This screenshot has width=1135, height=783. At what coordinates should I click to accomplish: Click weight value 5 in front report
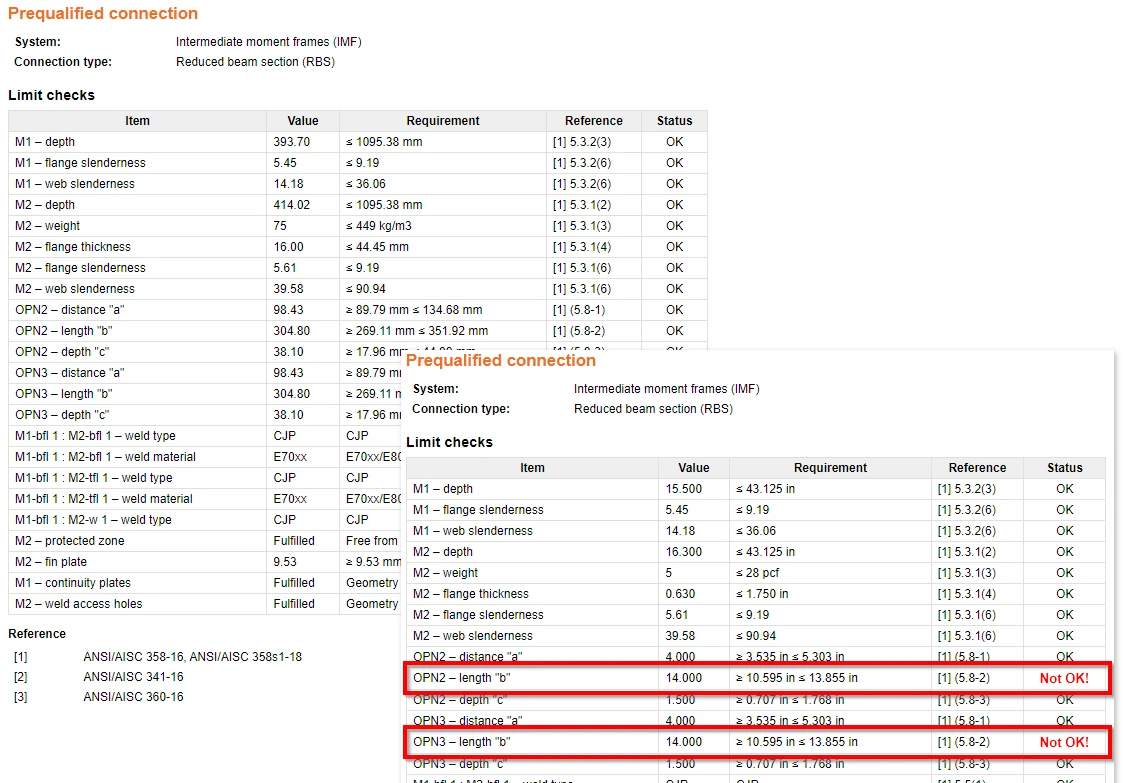coord(669,572)
